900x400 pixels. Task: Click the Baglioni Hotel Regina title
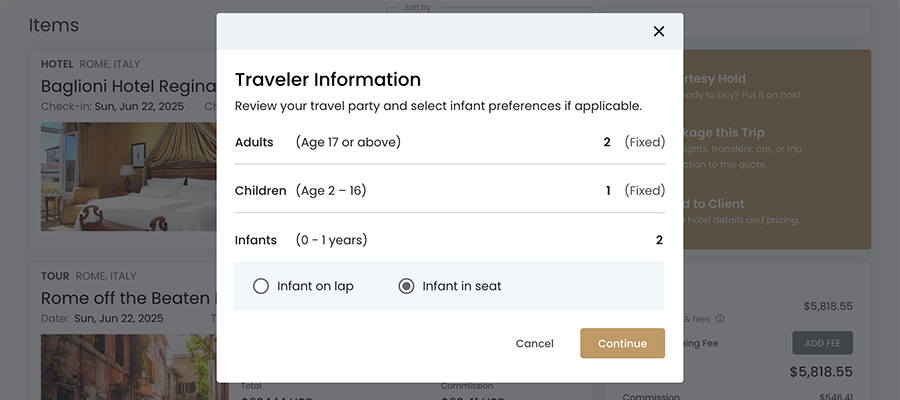click(129, 86)
